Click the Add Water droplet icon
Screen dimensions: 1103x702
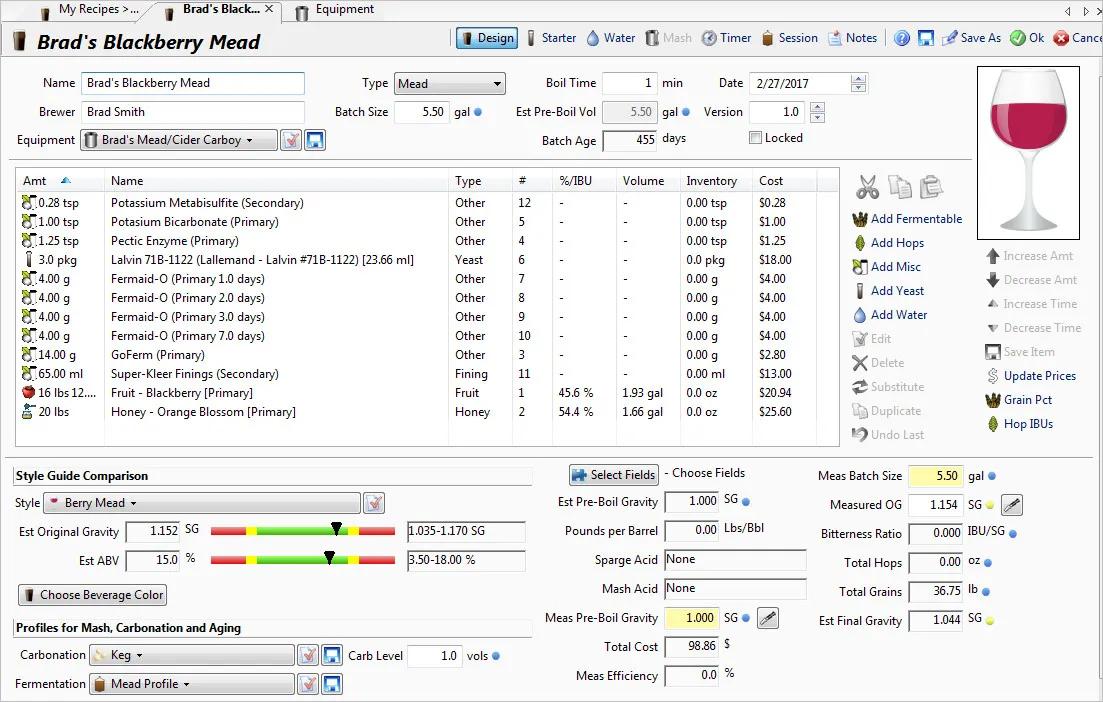859,315
